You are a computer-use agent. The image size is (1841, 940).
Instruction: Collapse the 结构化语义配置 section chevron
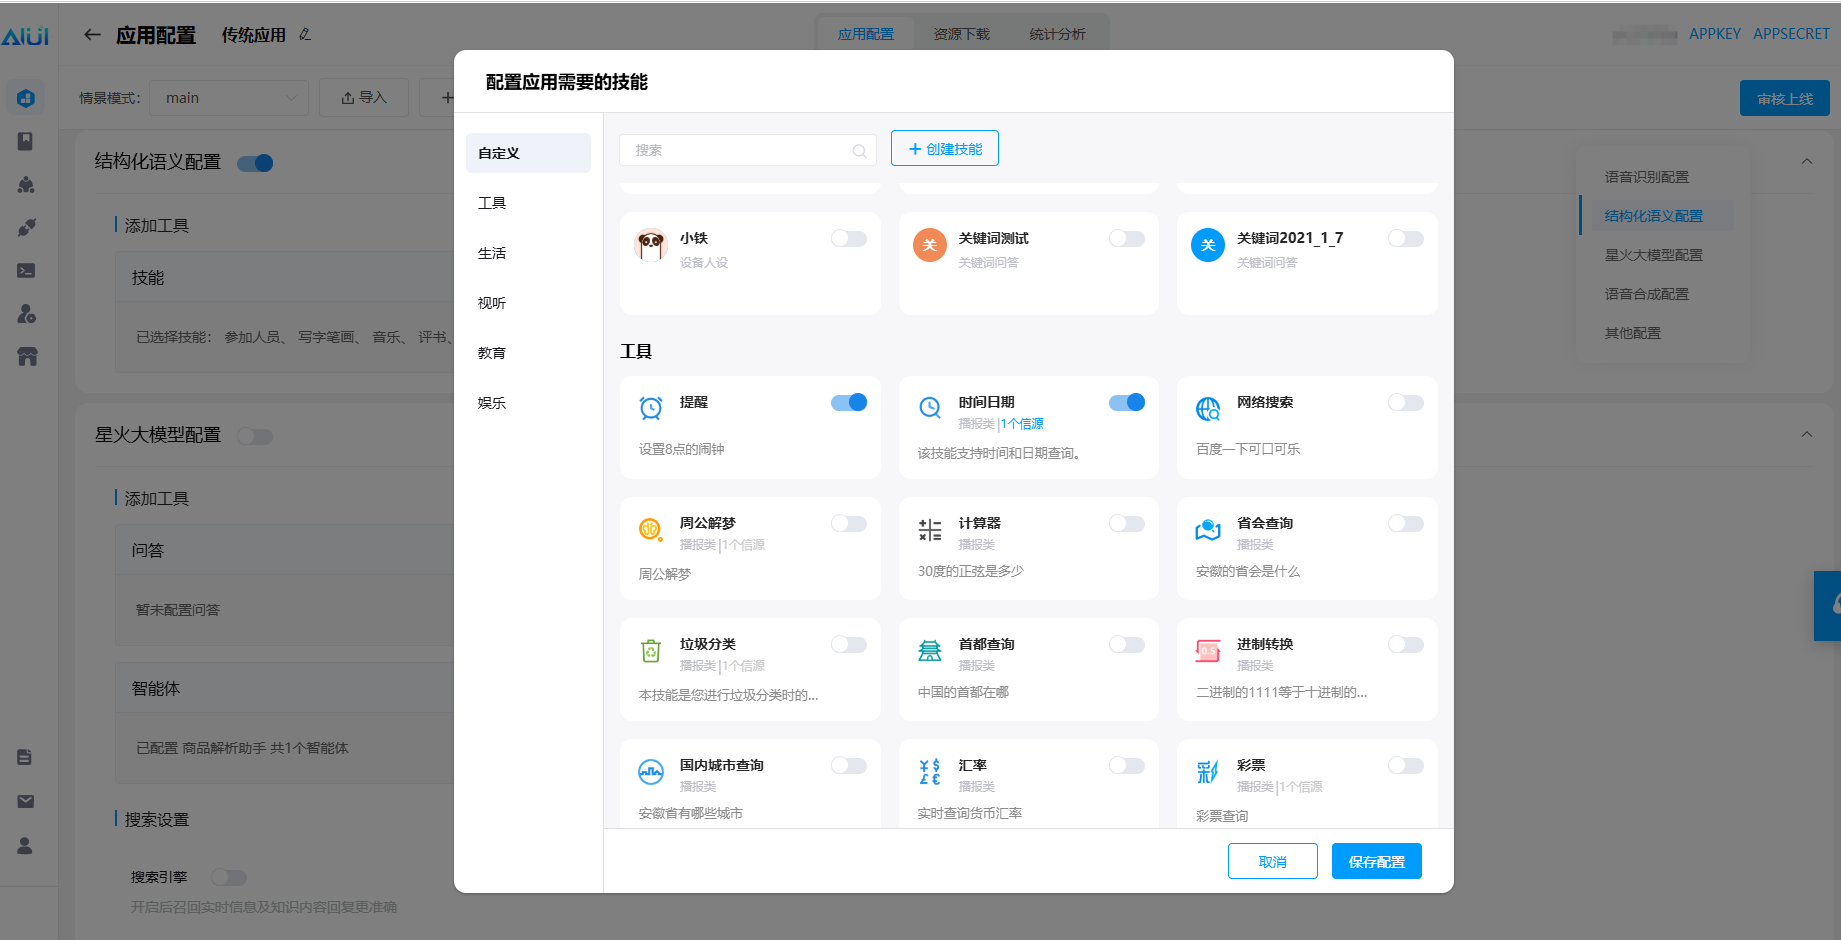pos(1806,162)
